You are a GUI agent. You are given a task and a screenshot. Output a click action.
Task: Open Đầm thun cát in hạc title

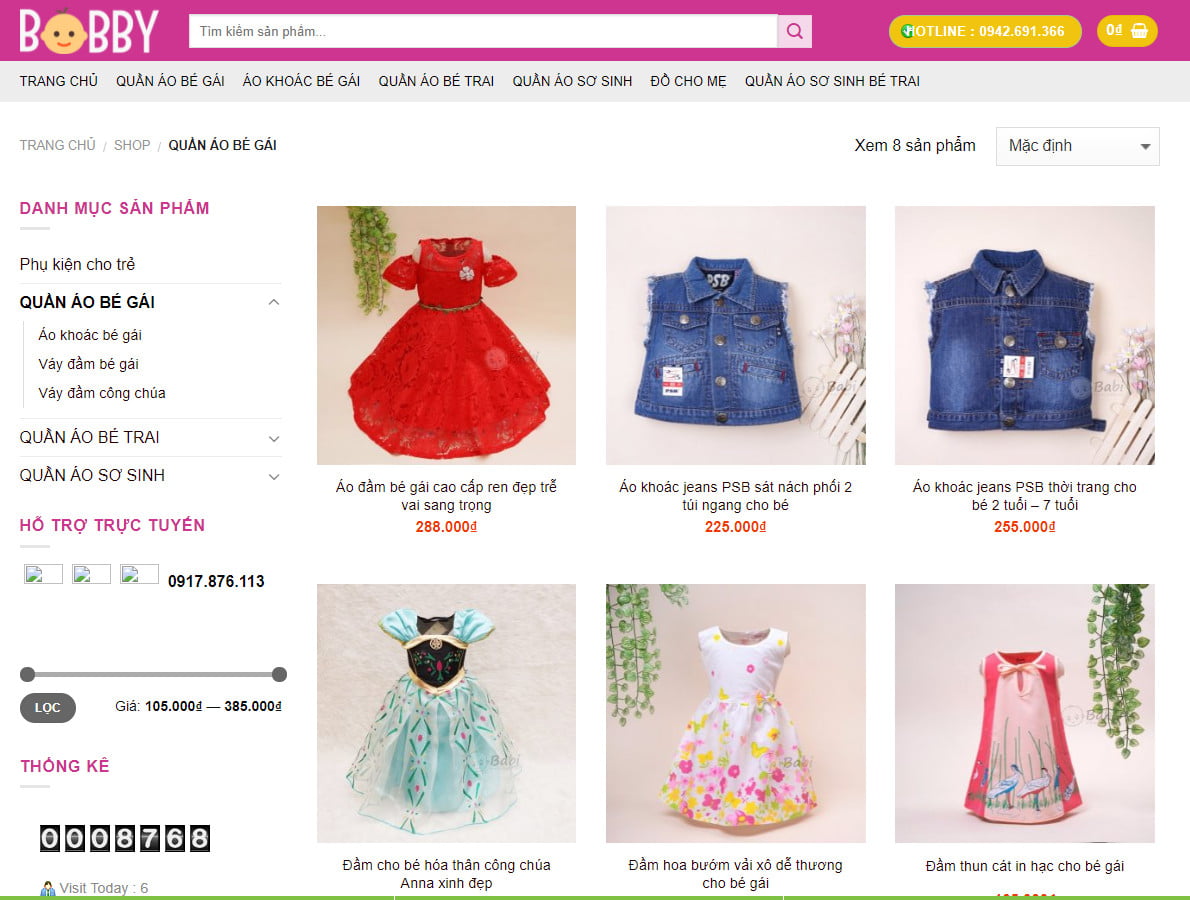click(x=1025, y=866)
